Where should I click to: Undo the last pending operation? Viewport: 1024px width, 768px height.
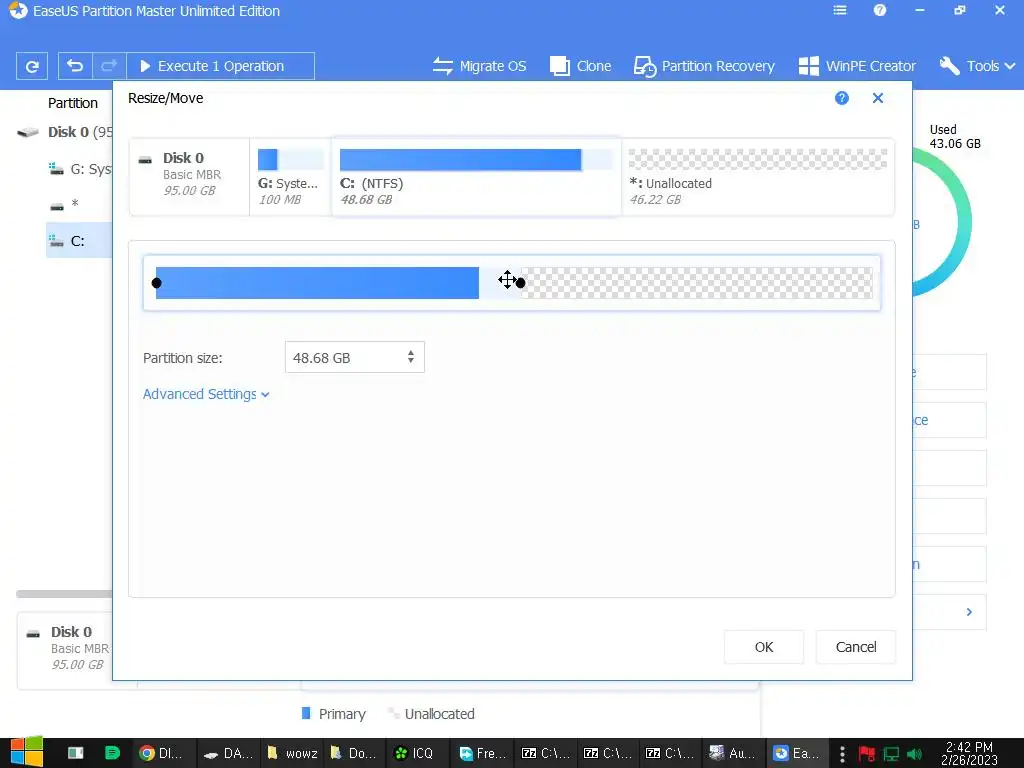click(x=75, y=66)
